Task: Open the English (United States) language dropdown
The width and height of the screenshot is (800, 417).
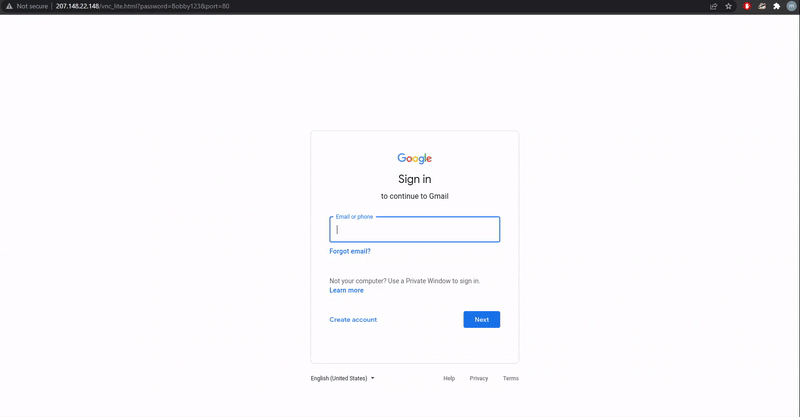Action: coord(342,378)
